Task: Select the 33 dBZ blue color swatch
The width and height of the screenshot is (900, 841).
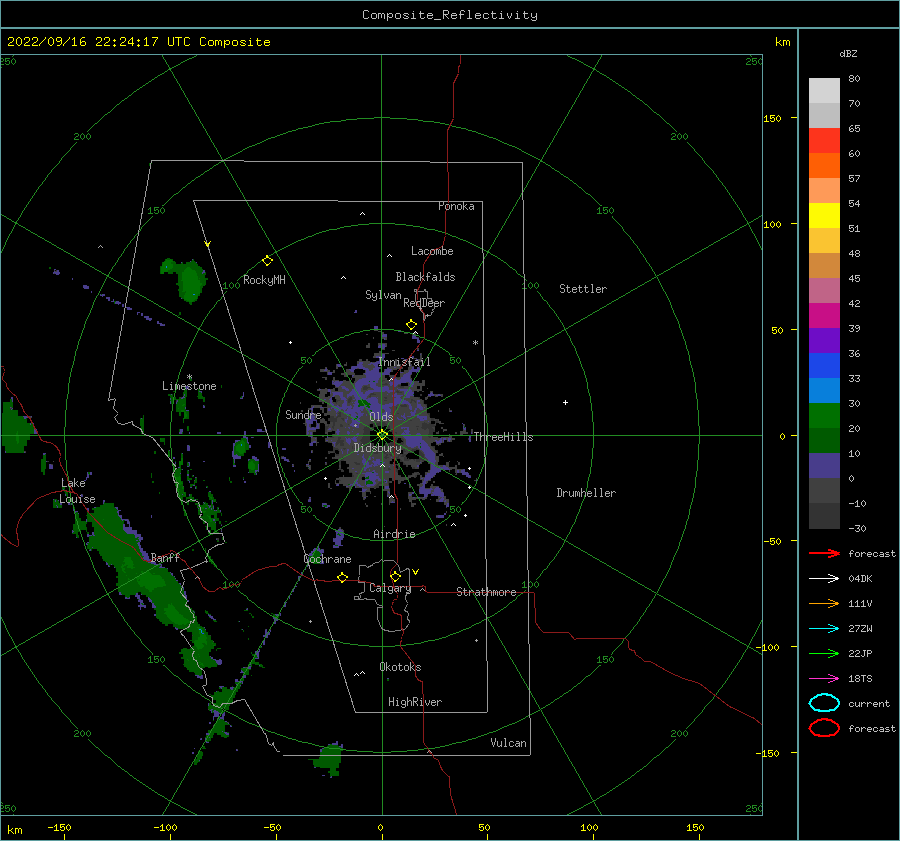Action: pos(824,390)
